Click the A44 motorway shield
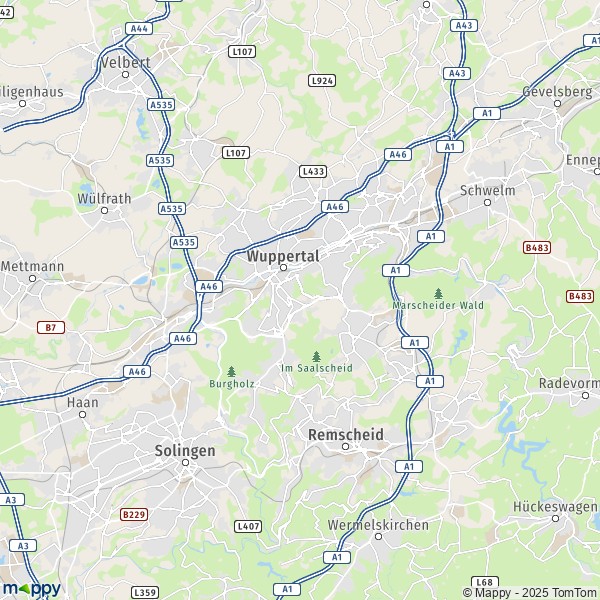This screenshot has width=600, height=600. (139, 28)
